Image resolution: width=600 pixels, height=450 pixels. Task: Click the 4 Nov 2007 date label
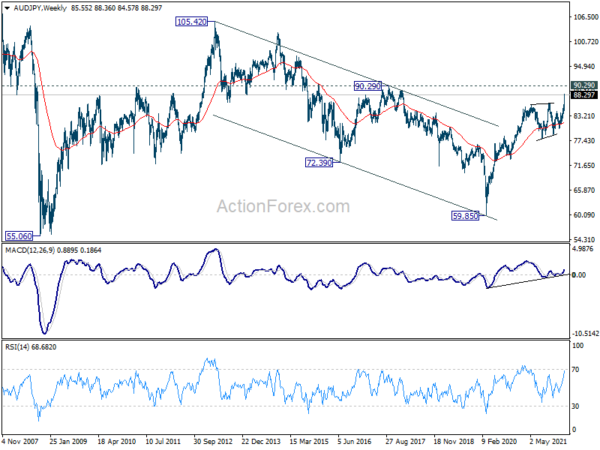tap(21, 441)
